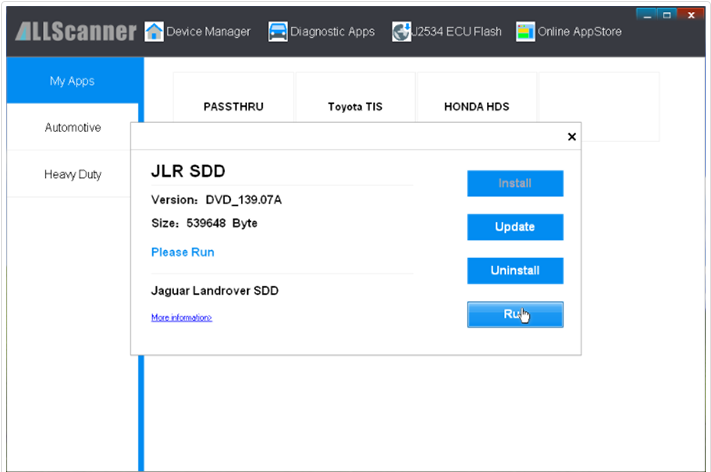Close the JLR SDD dialog
The image size is (711, 472).
tap(572, 136)
